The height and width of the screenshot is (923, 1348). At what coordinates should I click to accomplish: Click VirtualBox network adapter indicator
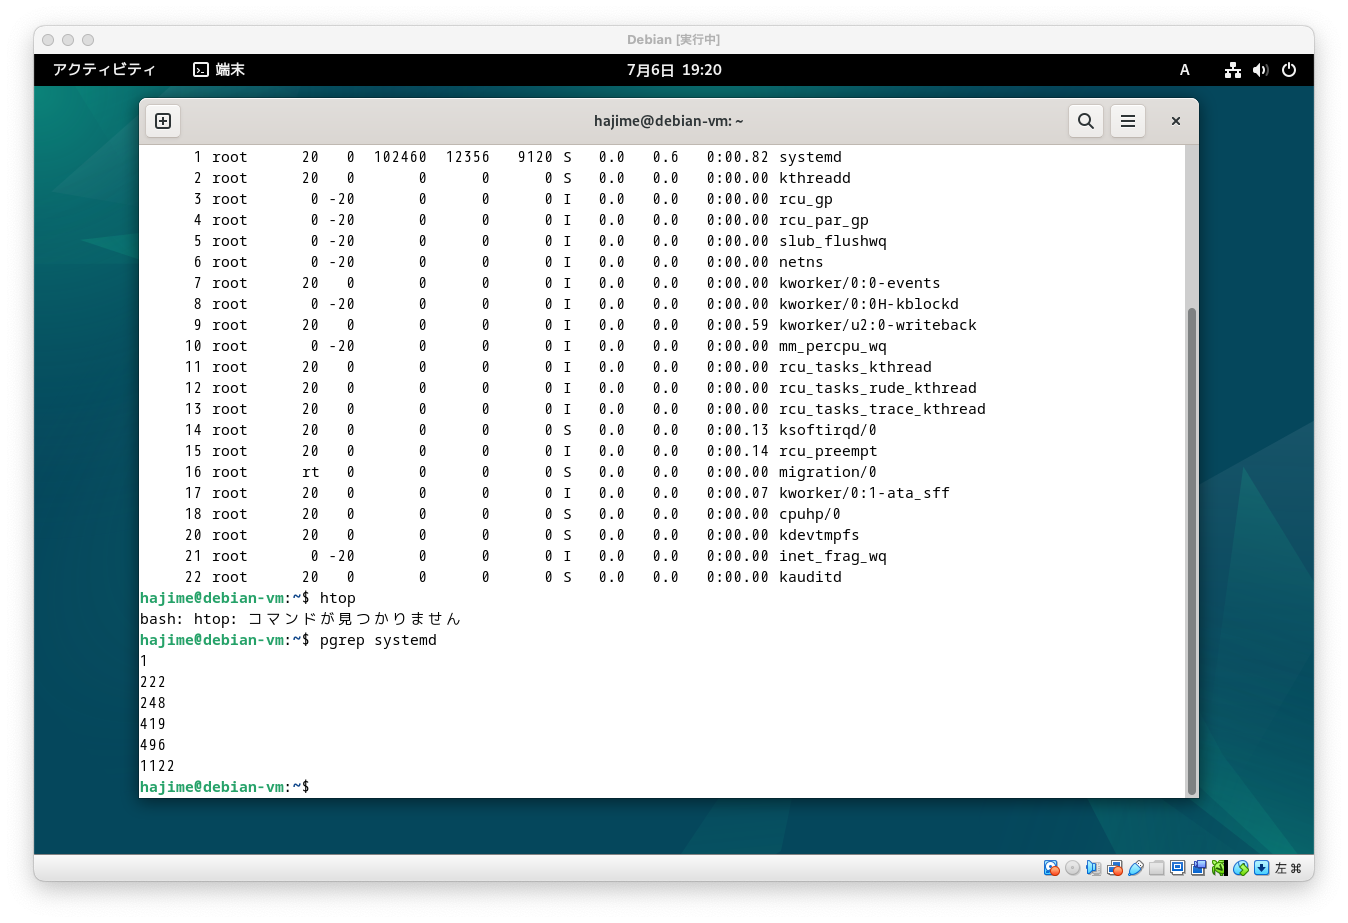[1114, 868]
